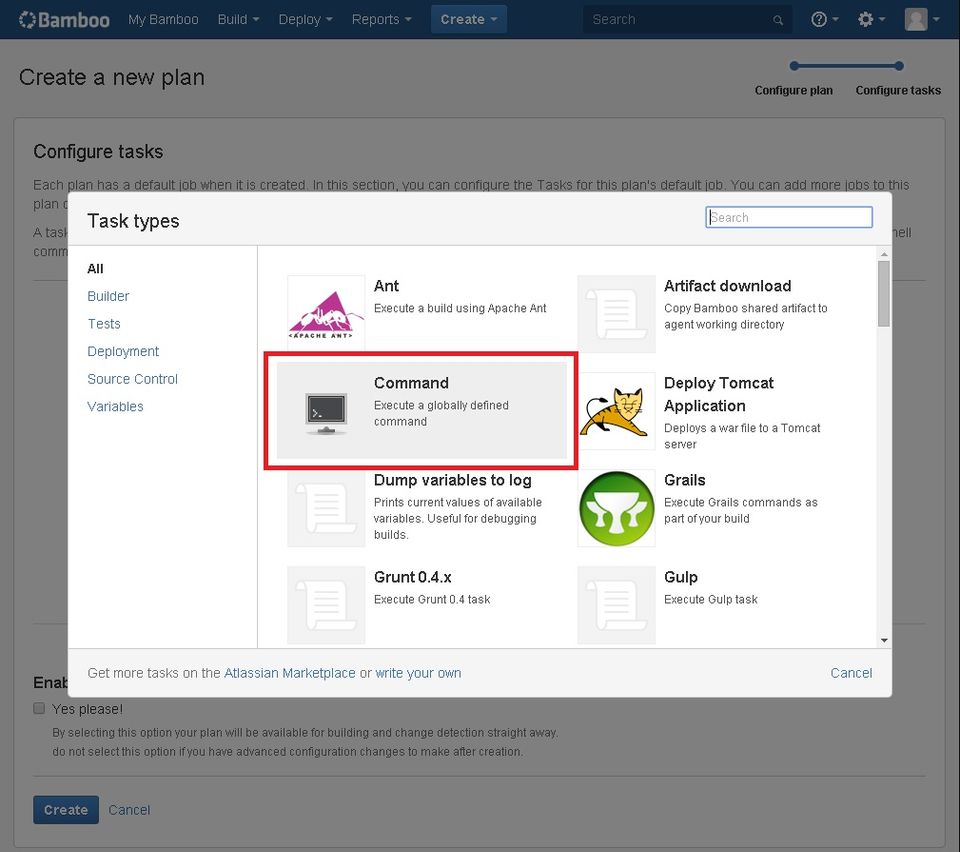
Task: Filter tasks by Builder category
Action: point(108,296)
